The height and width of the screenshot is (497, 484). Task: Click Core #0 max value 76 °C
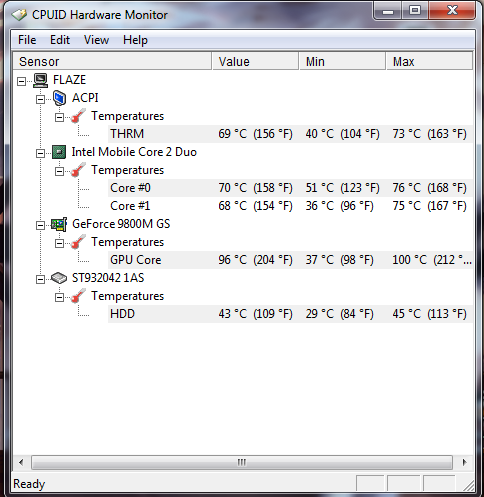click(x=429, y=188)
